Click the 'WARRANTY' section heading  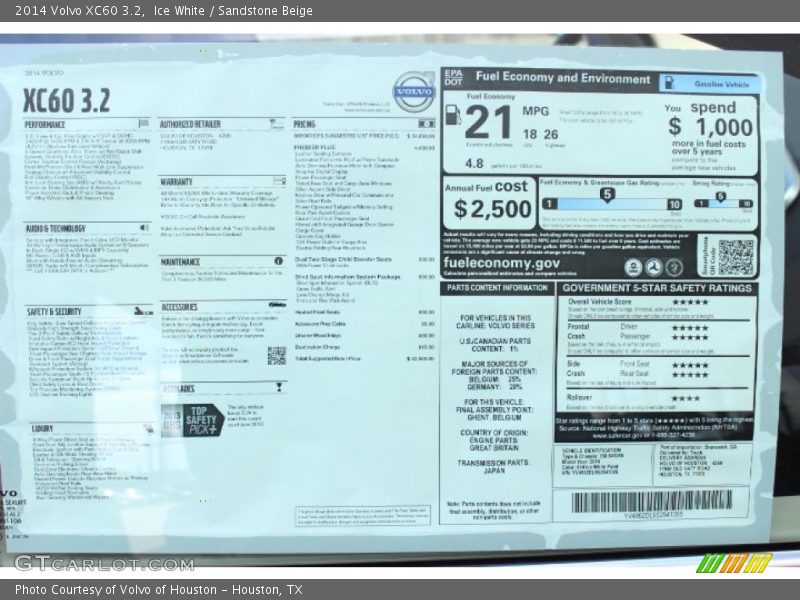pyautogui.click(x=177, y=182)
